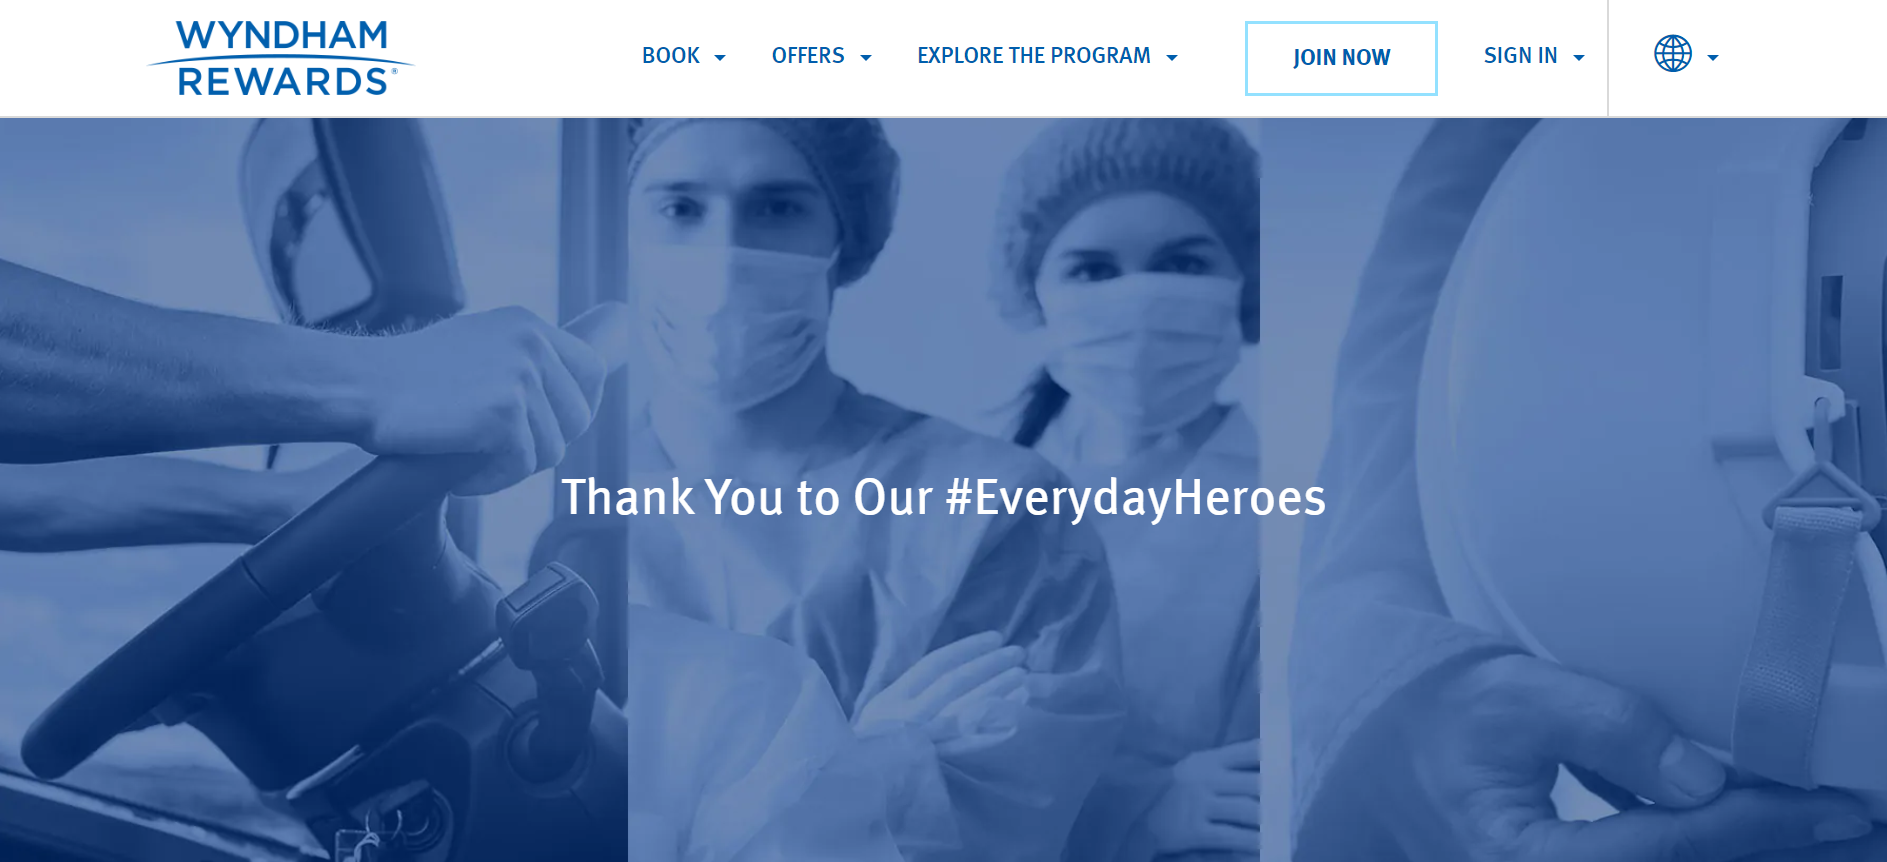Click the WYNDHAM text in the logo
1887x862 pixels.
[x=282, y=36]
